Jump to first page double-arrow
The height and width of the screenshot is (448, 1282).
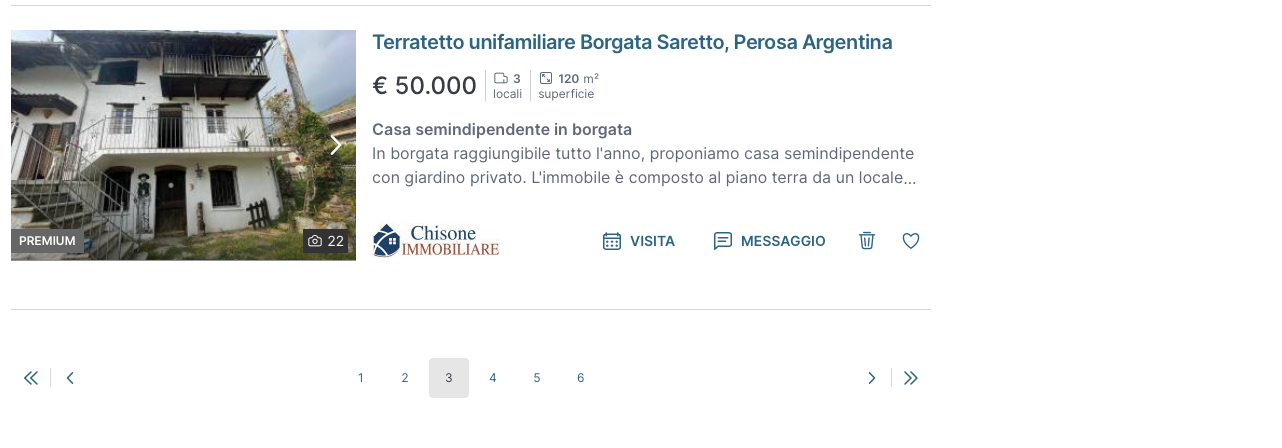pos(31,378)
